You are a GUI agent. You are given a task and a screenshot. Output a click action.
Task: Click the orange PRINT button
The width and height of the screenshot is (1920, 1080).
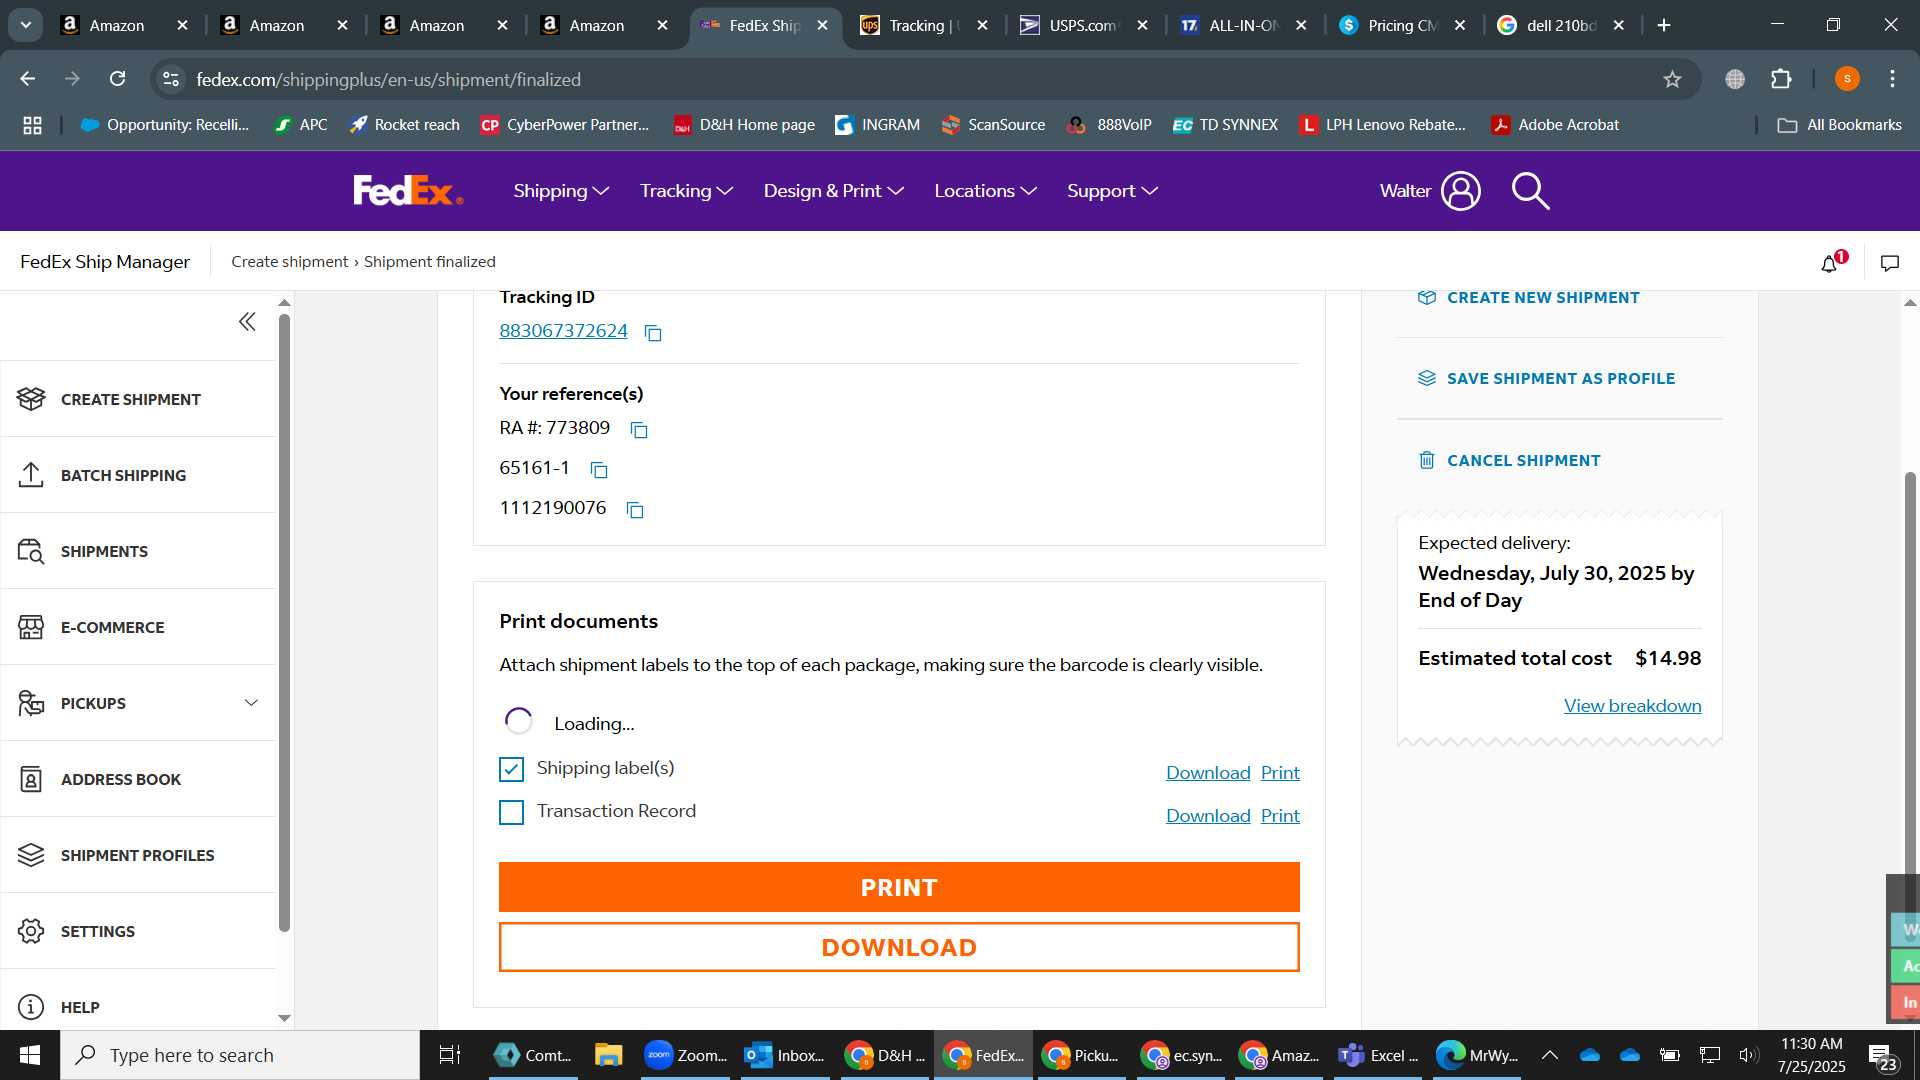[x=899, y=887]
